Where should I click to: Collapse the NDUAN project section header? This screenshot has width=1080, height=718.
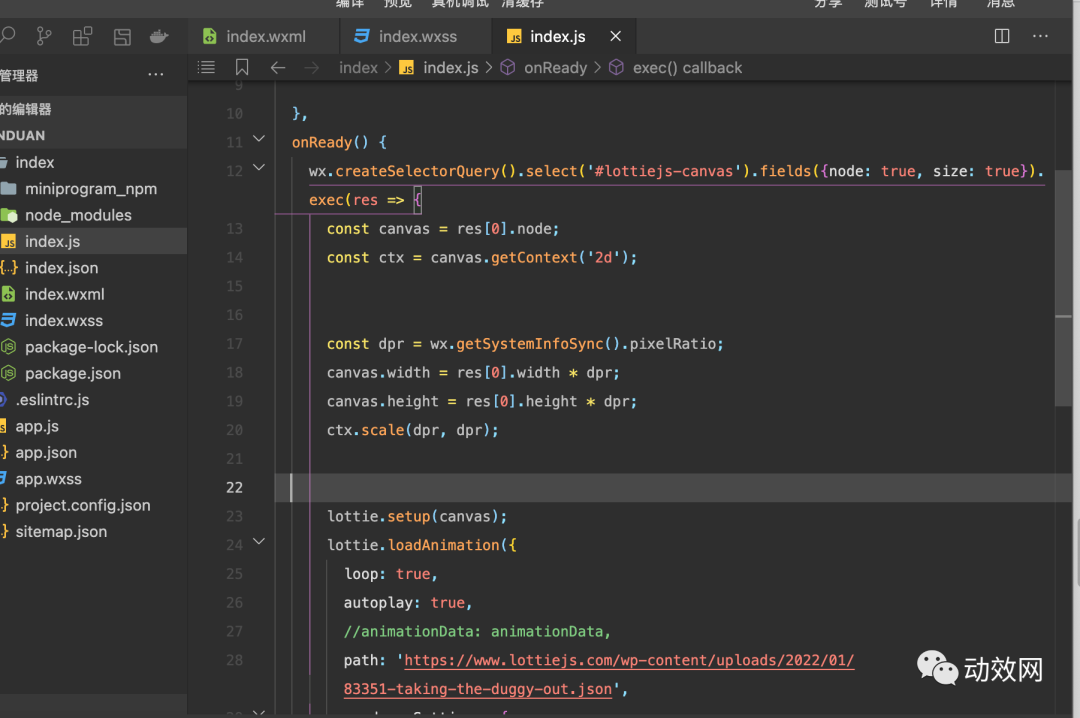[93, 136]
